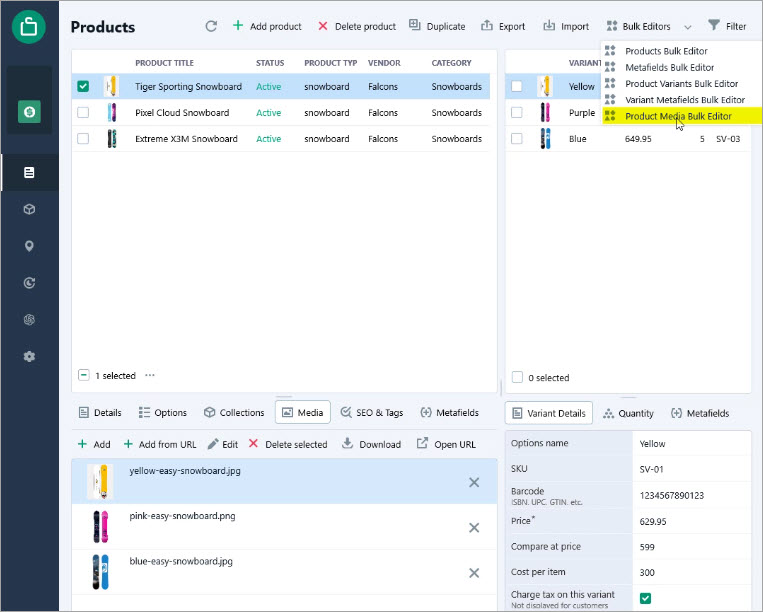Screen dimensions: 763x612
Task: Toggle Charge tax on this variant
Action: (646, 598)
